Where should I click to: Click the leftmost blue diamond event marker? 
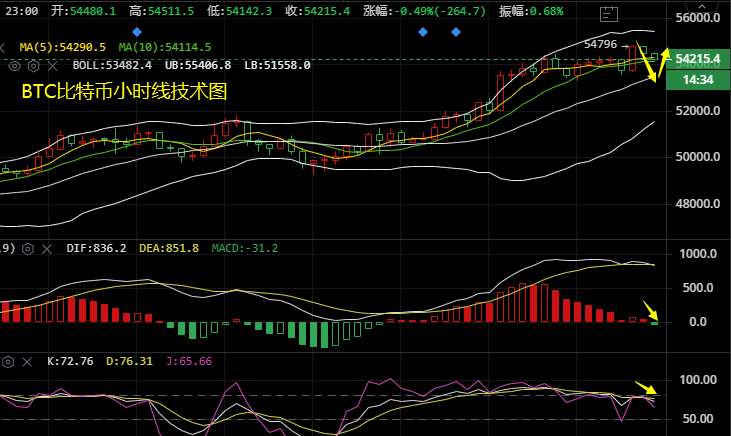point(137,32)
